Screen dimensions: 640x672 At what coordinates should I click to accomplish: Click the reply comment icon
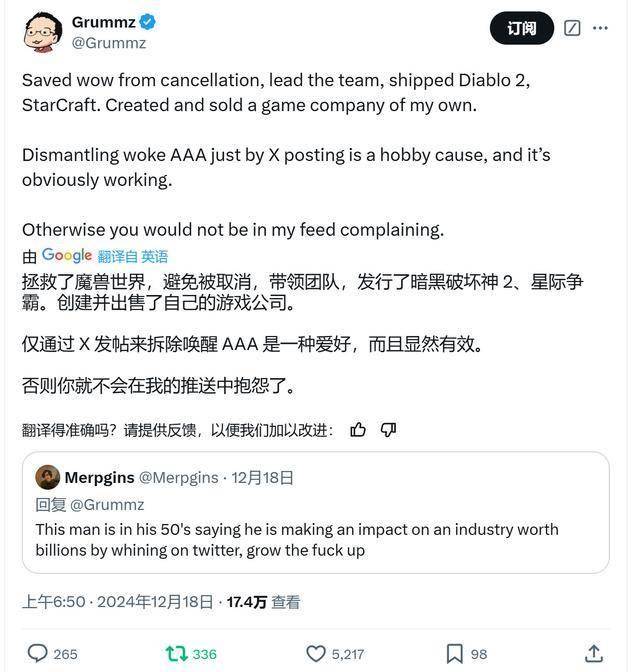coord(38,653)
